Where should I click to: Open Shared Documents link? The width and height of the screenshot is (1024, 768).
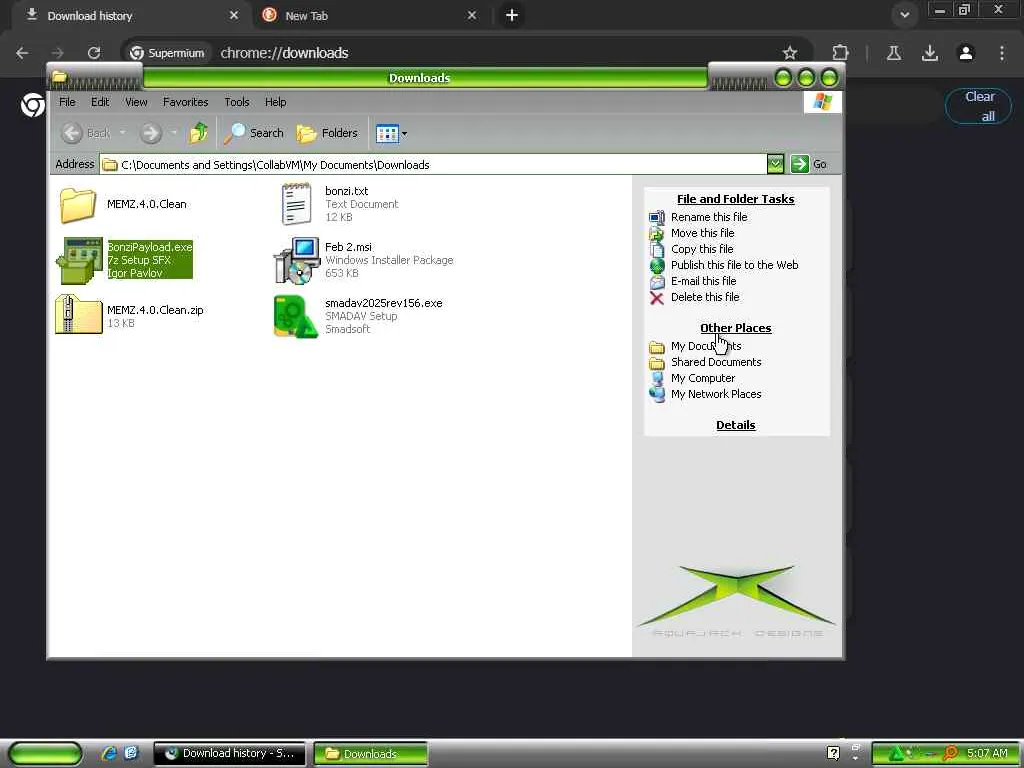(716, 362)
